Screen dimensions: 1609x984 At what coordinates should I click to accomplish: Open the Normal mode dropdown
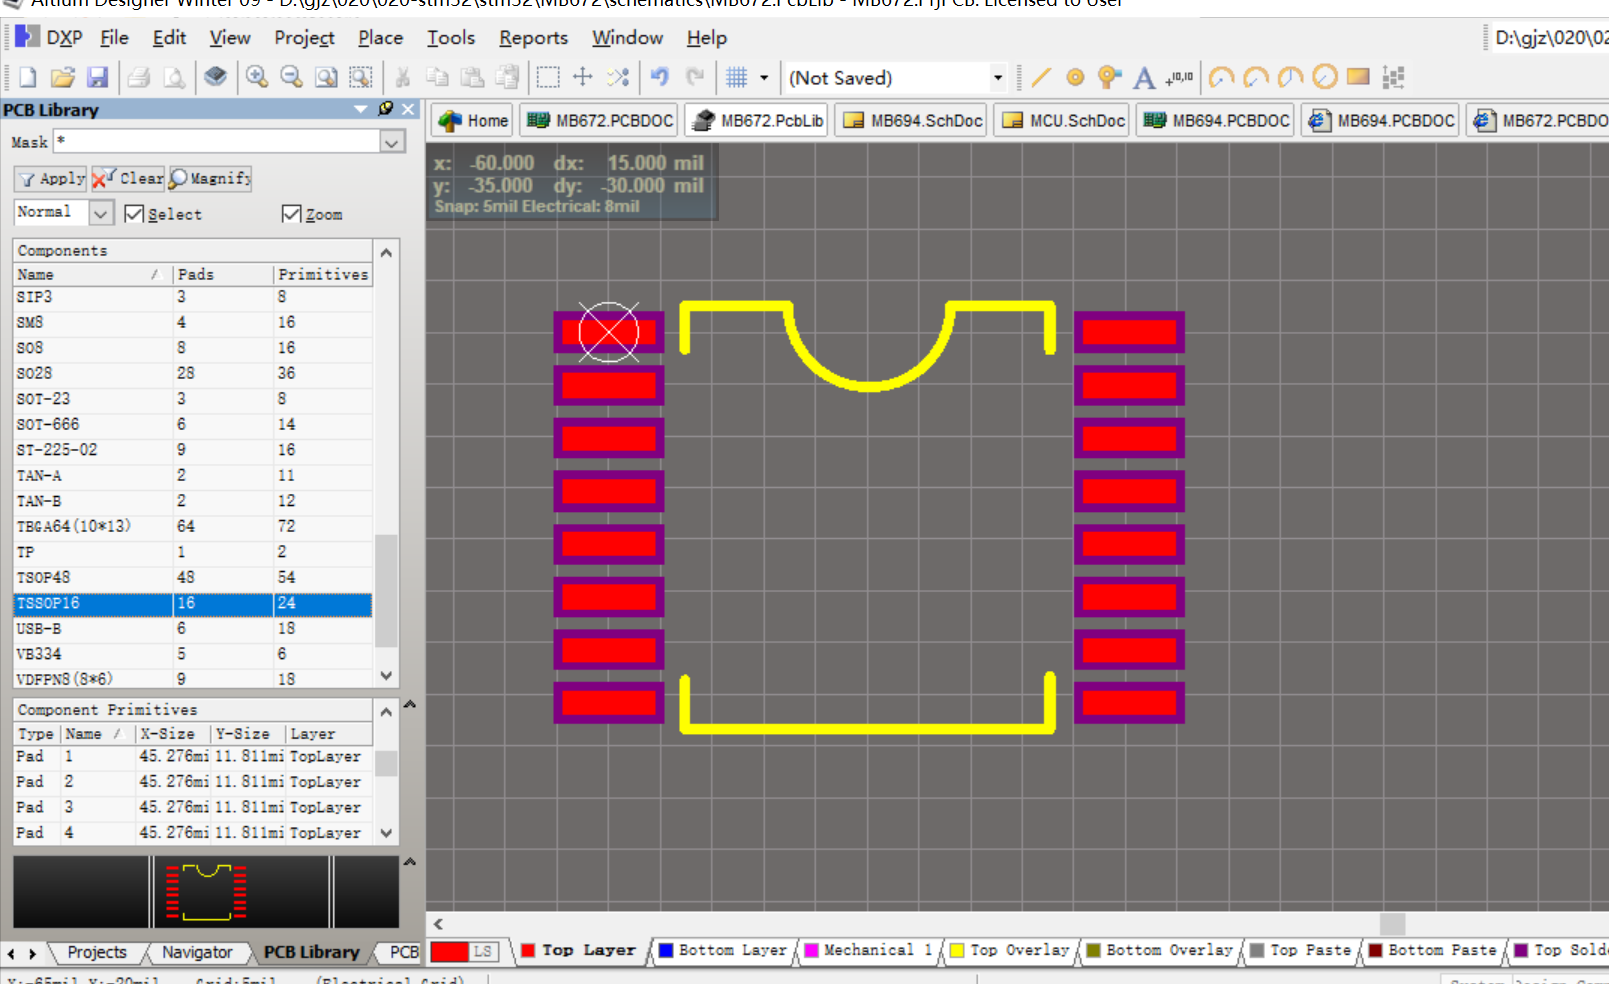(x=101, y=213)
